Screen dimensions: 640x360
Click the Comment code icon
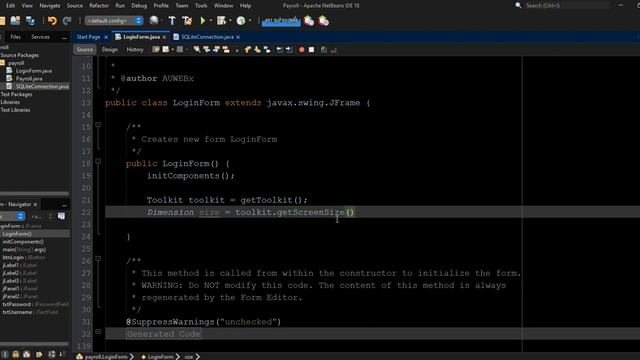324,50
